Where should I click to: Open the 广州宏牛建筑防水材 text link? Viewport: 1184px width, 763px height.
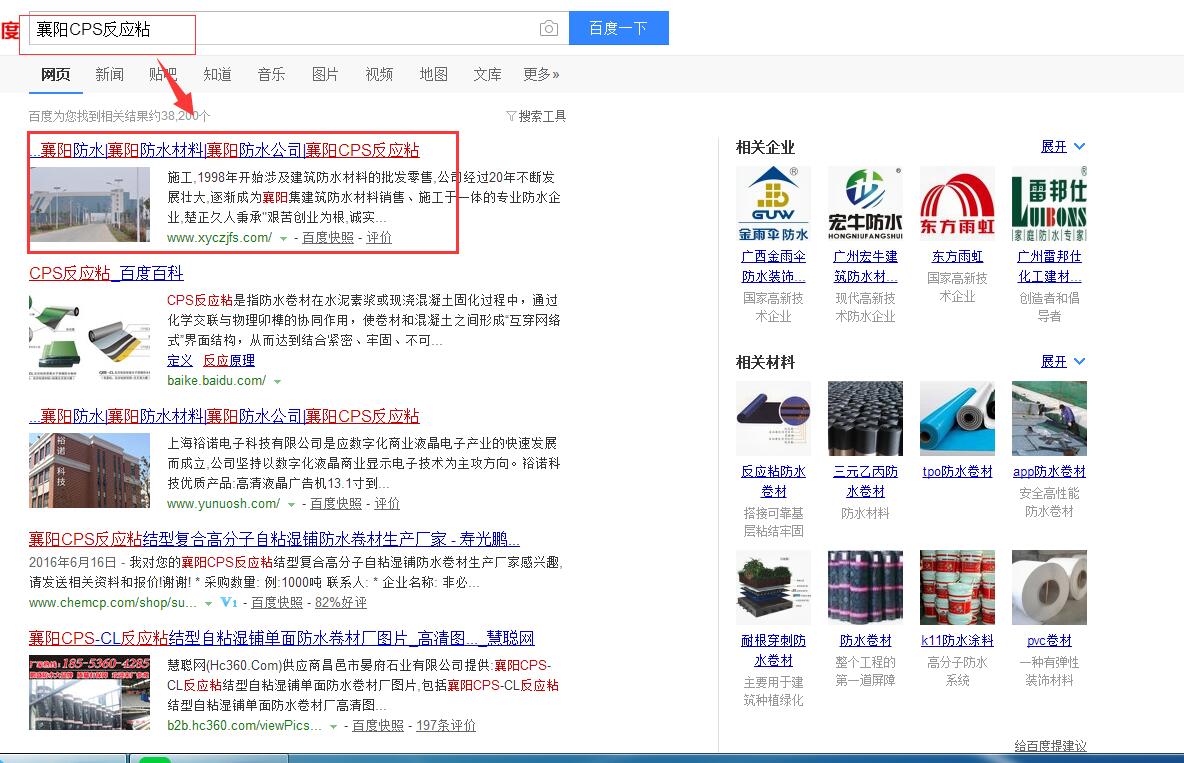click(865, 267)
